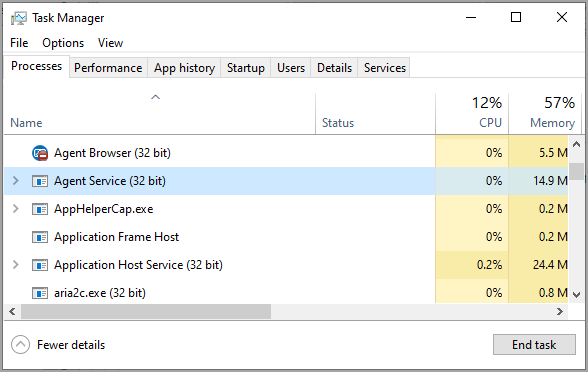Click the End task button

[534, 345]
